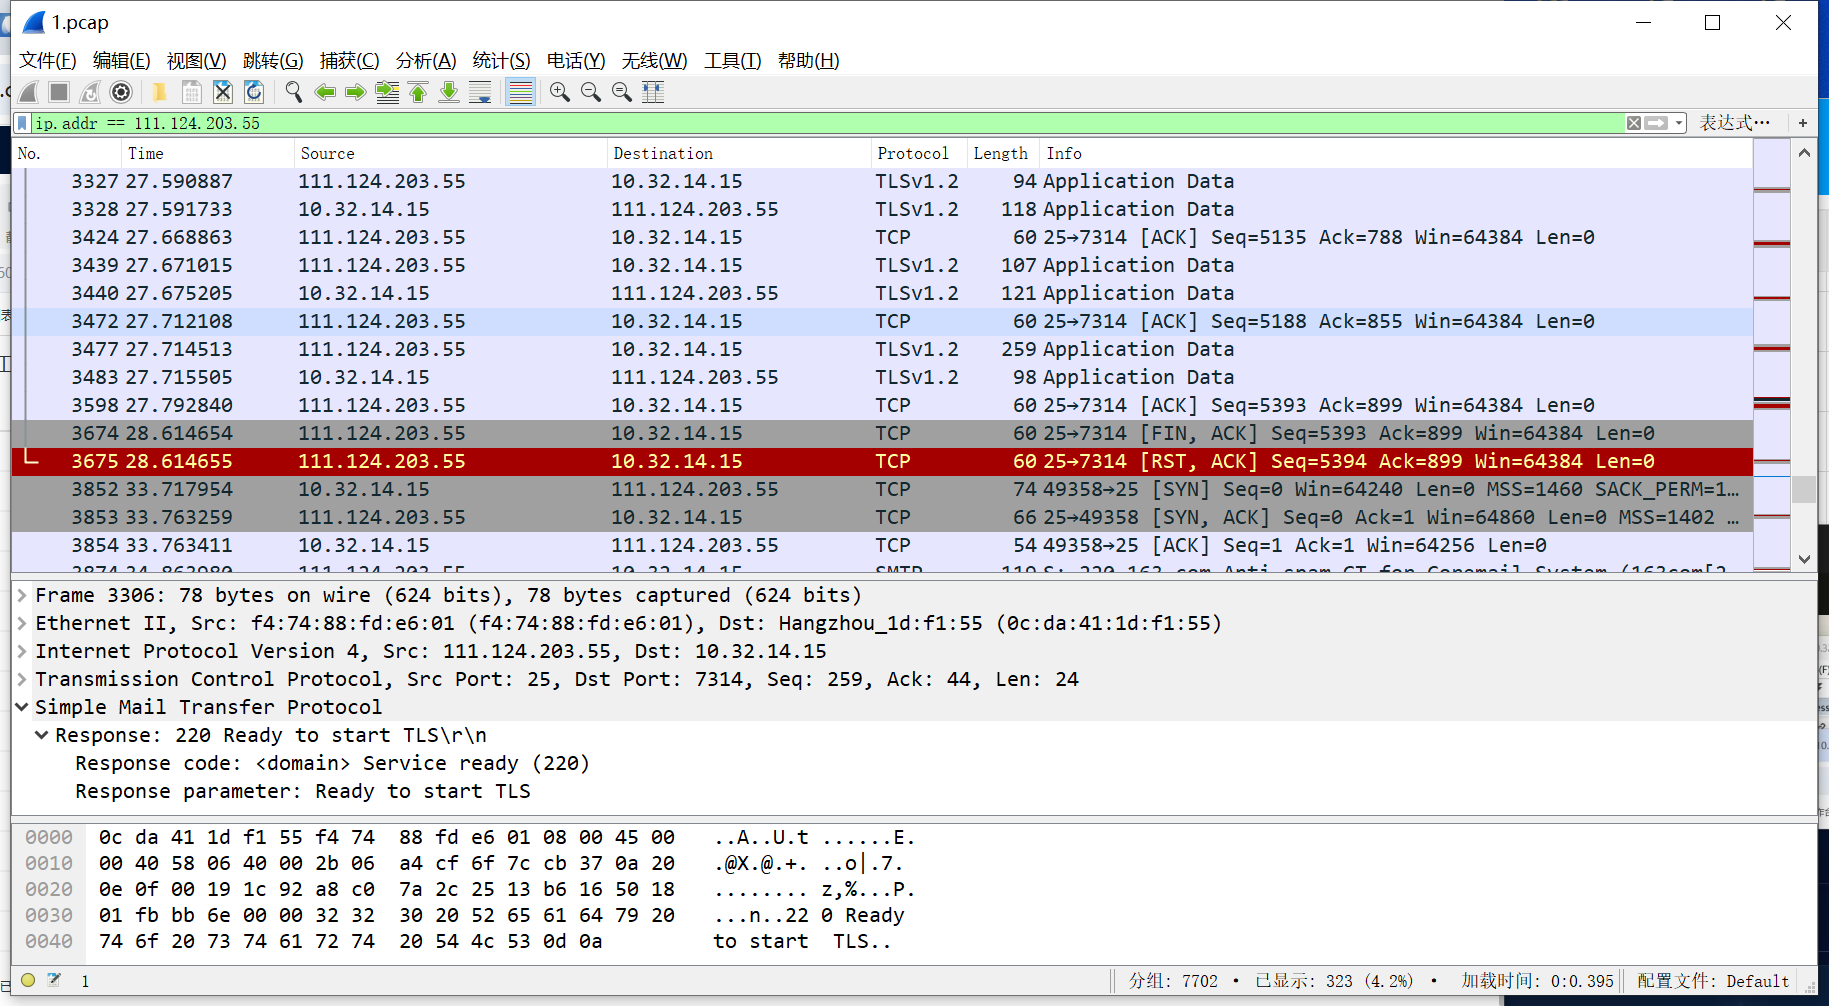Open the 统计(S) menu
Viewport: 1829px width, 1006px height.
pos(501,61)
